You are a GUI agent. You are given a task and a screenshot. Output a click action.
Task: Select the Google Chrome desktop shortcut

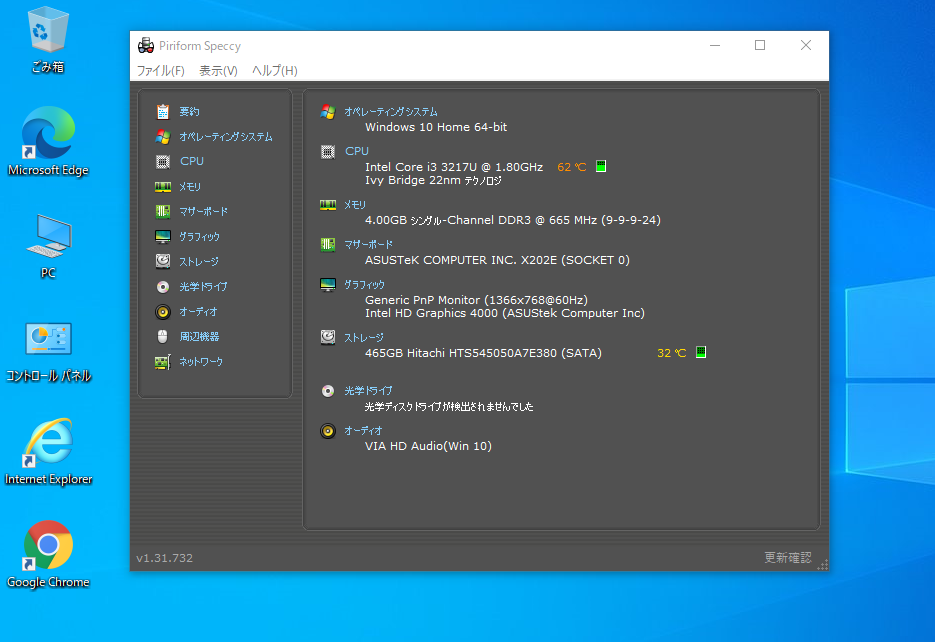point(48,554)
